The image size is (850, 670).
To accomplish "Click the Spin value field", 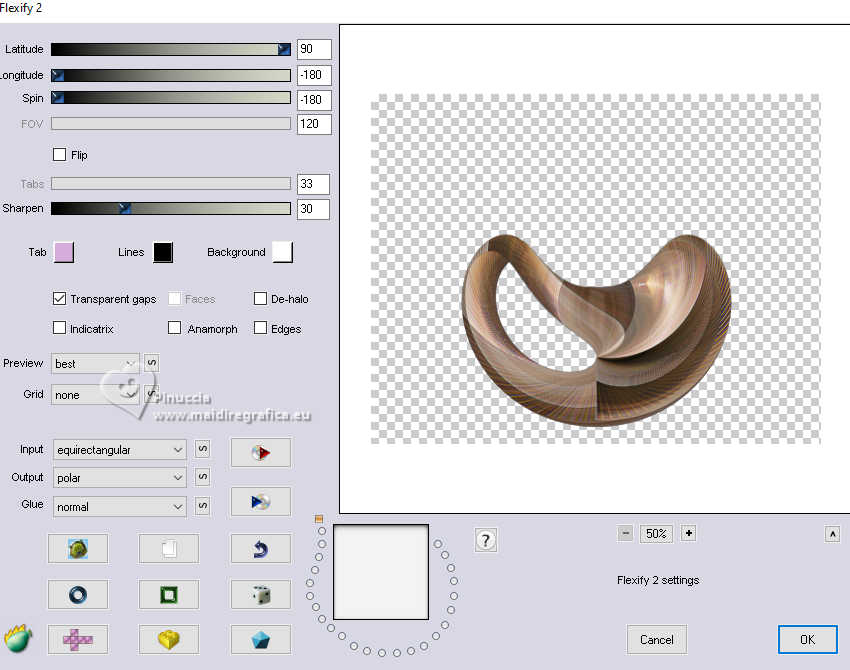I will (314, 100).
